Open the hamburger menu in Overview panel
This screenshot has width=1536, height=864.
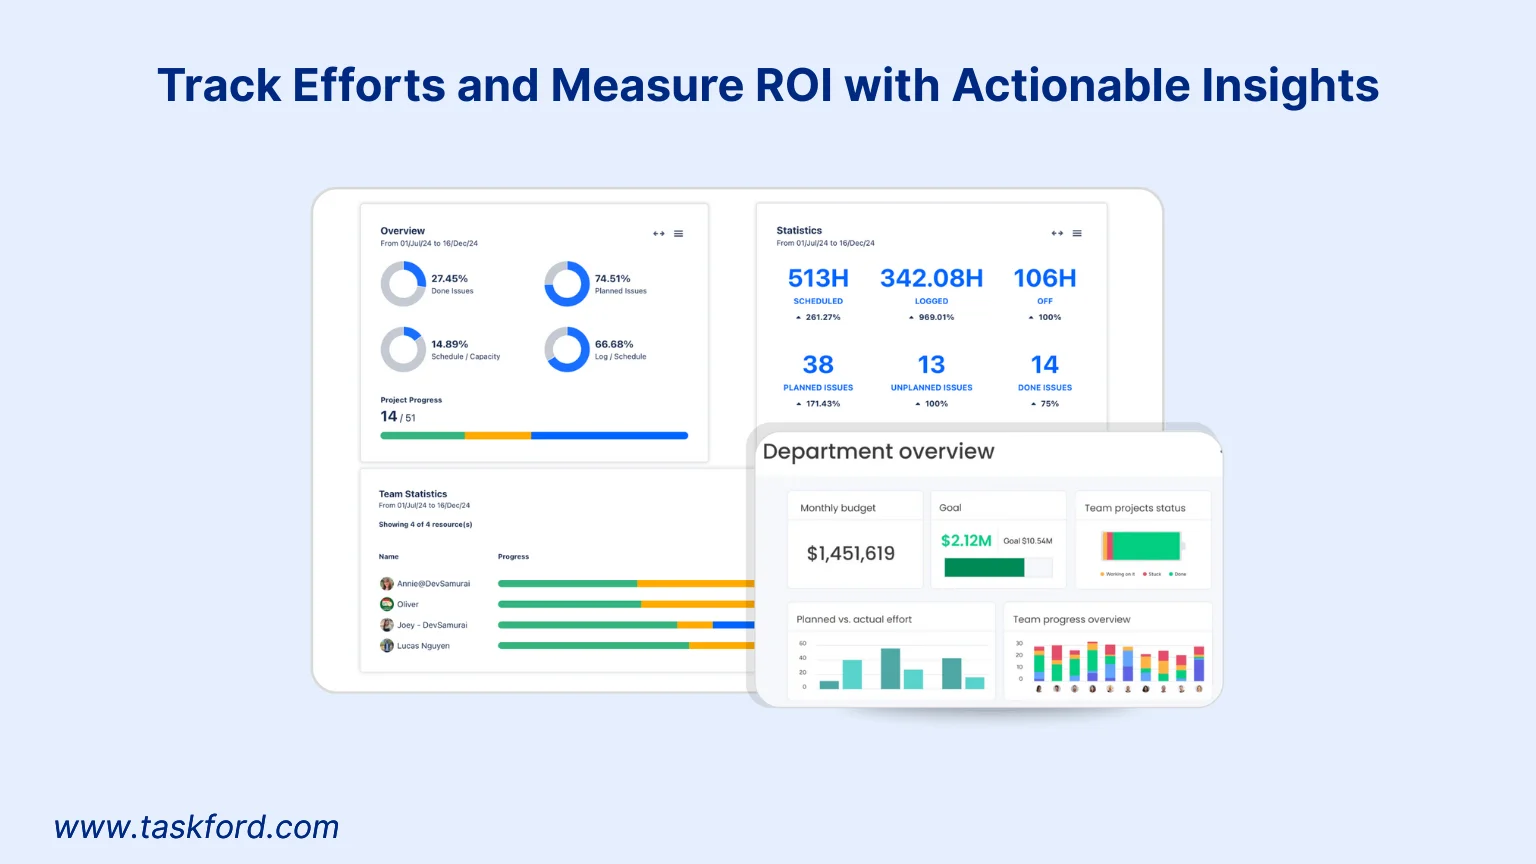[x=679, y=234]
